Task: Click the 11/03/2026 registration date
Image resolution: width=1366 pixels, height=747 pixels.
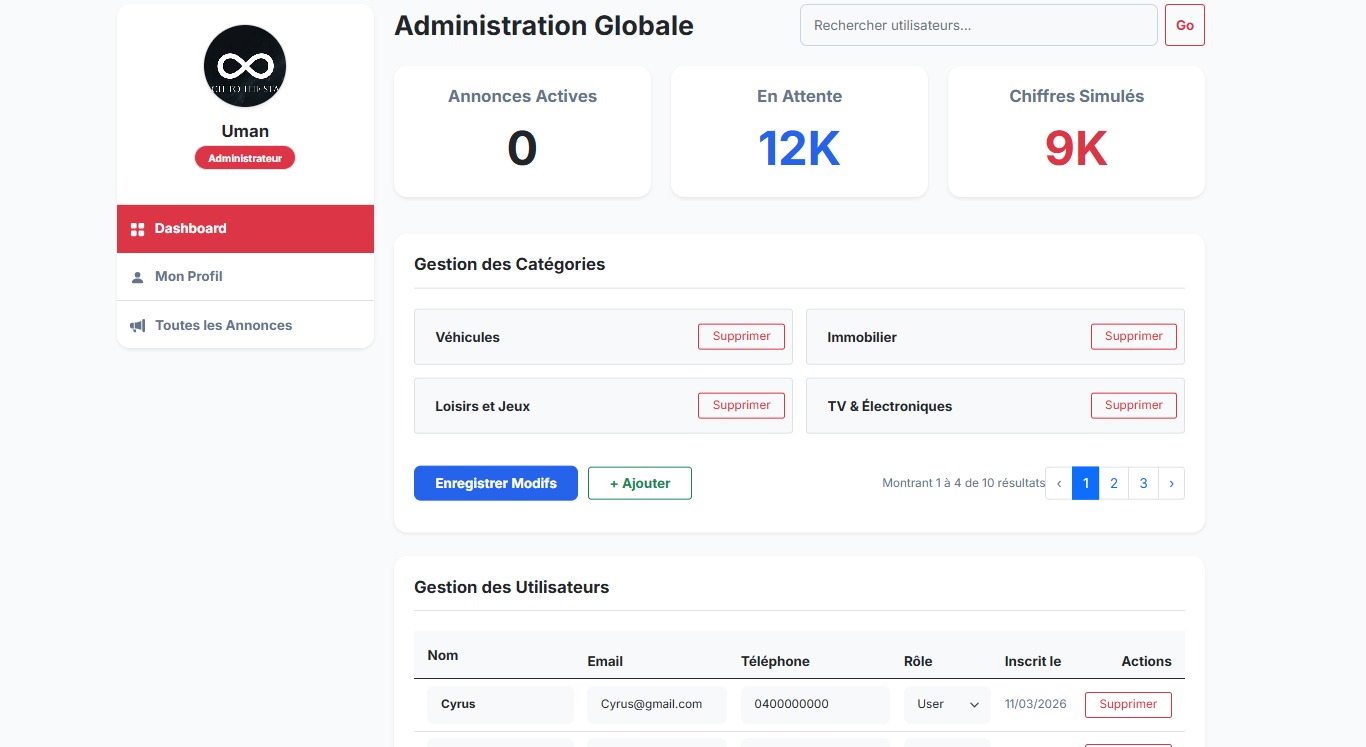Action: coord(1036,704)
